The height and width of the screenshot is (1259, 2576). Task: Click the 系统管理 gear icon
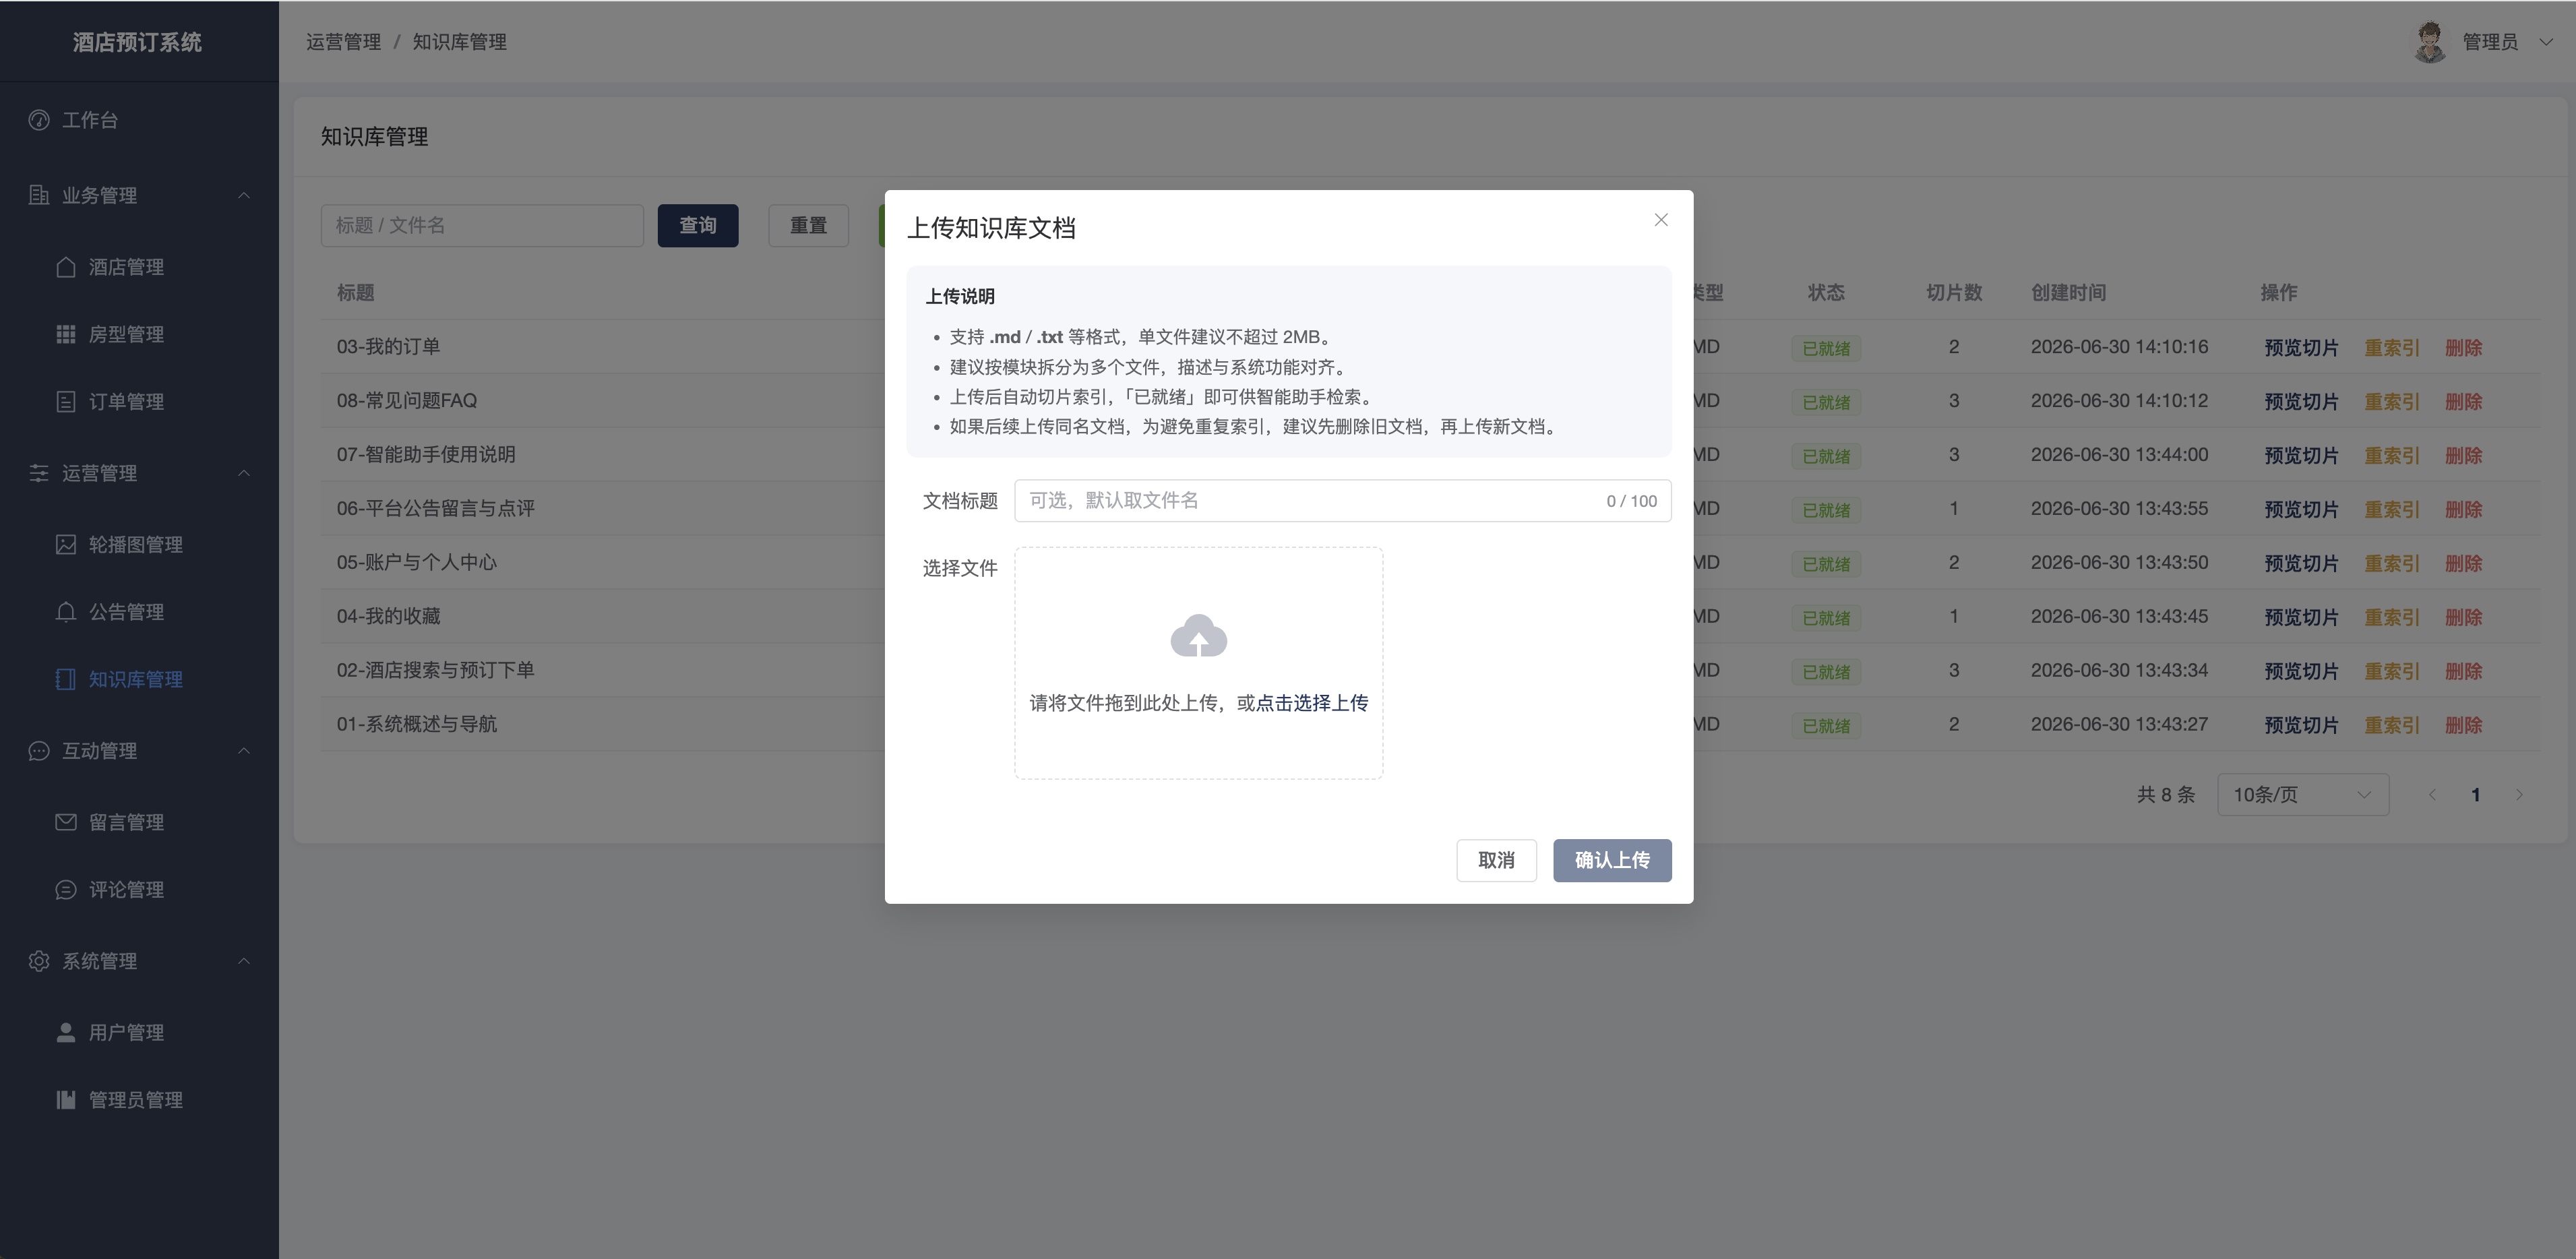point(39,961)
